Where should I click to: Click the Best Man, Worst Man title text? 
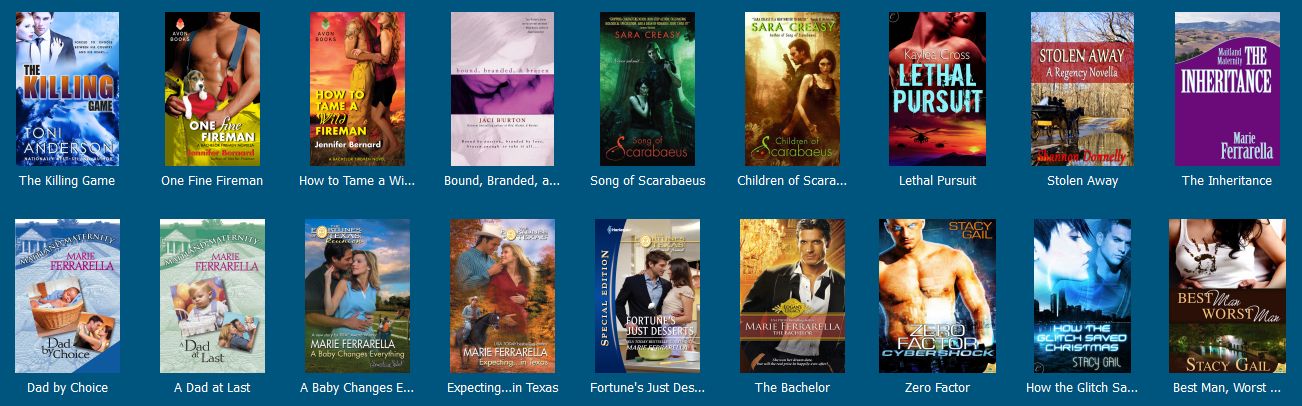pos(1227,388)
